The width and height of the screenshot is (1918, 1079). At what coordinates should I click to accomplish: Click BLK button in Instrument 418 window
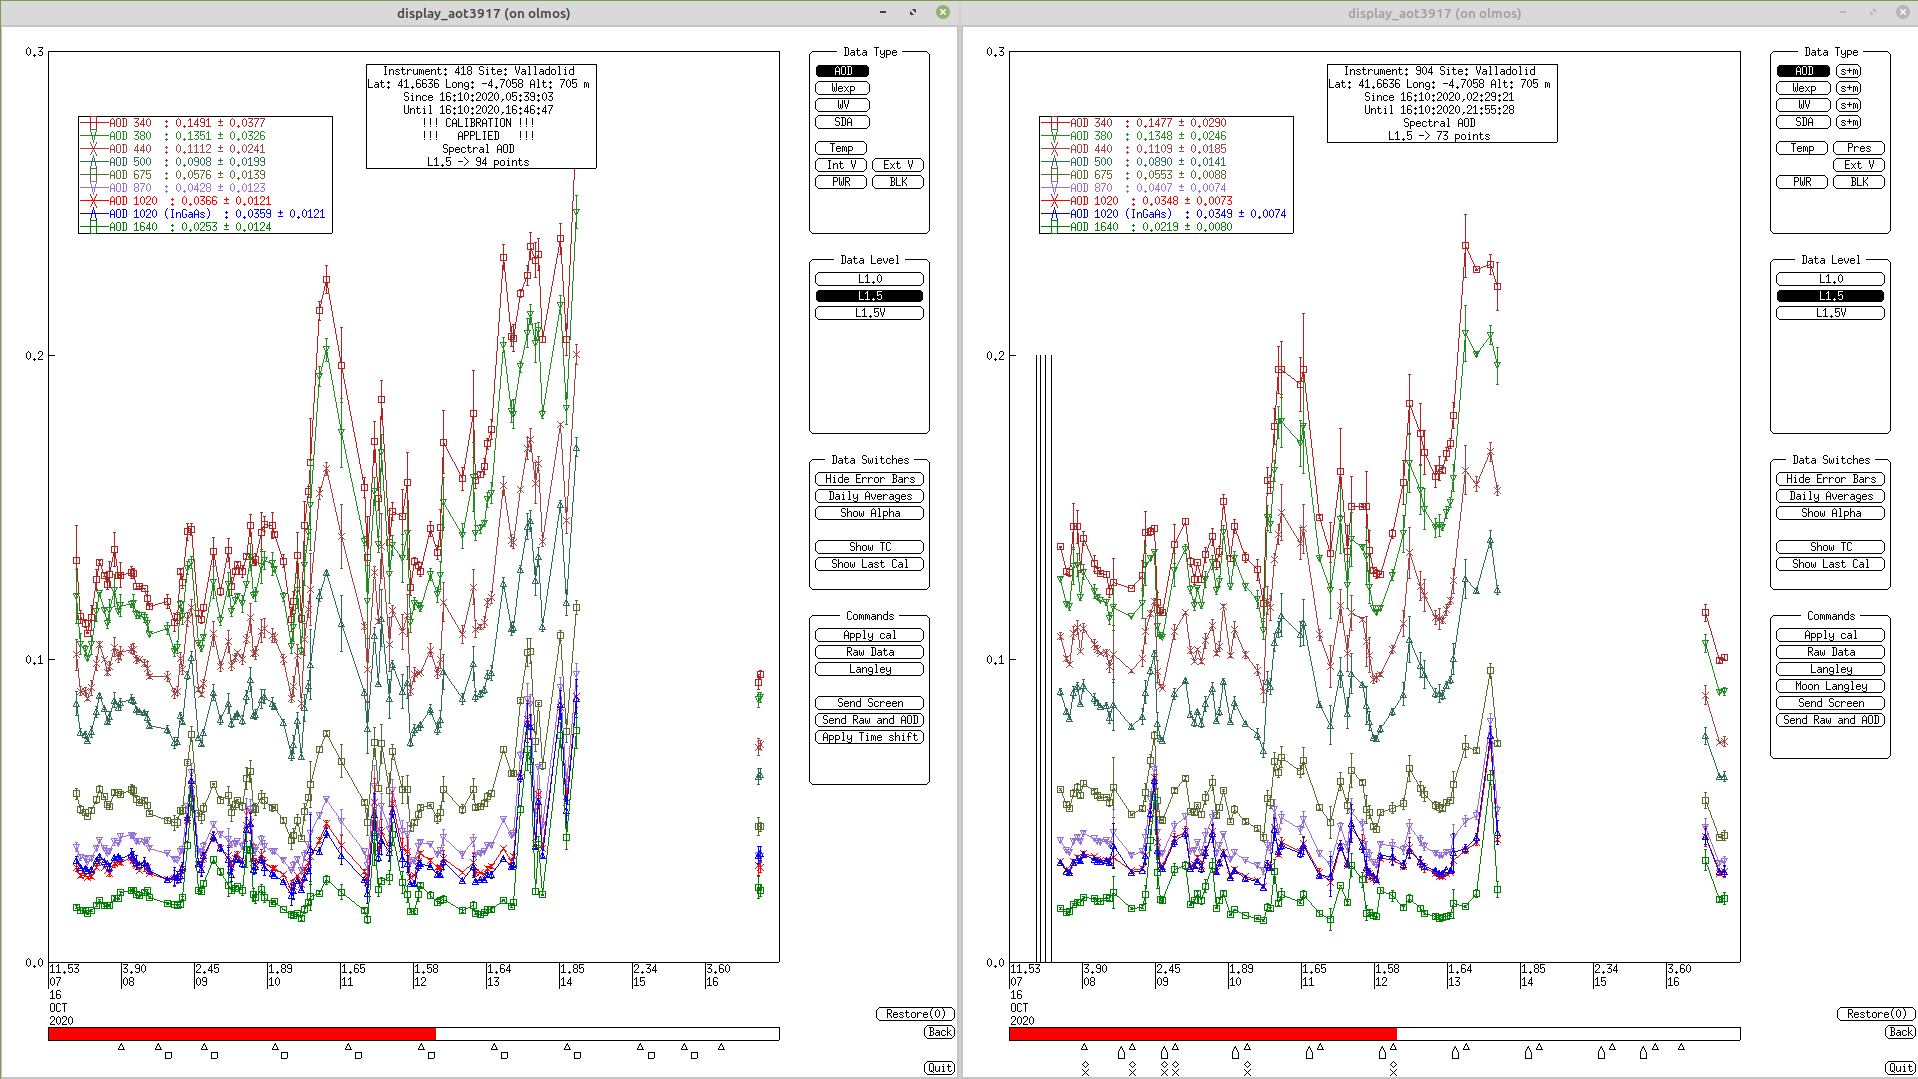[898, 182]
